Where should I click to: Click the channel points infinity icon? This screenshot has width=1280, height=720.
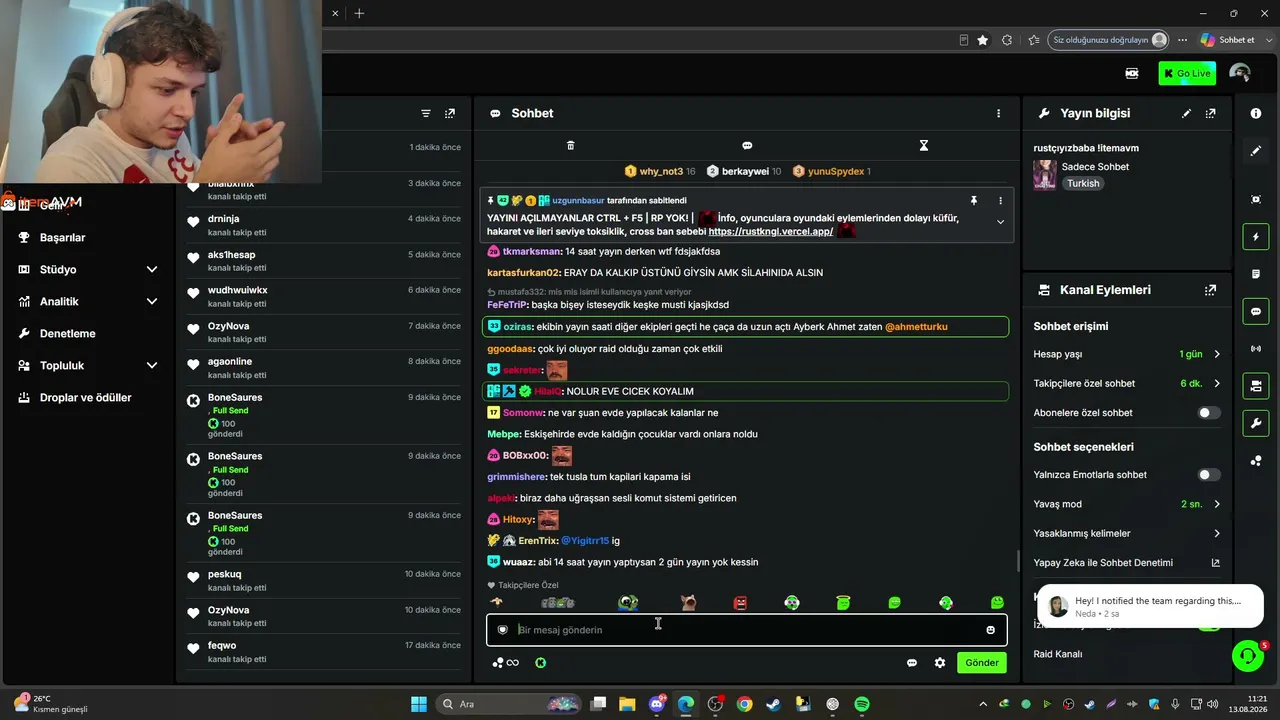[x=506, y=663]
